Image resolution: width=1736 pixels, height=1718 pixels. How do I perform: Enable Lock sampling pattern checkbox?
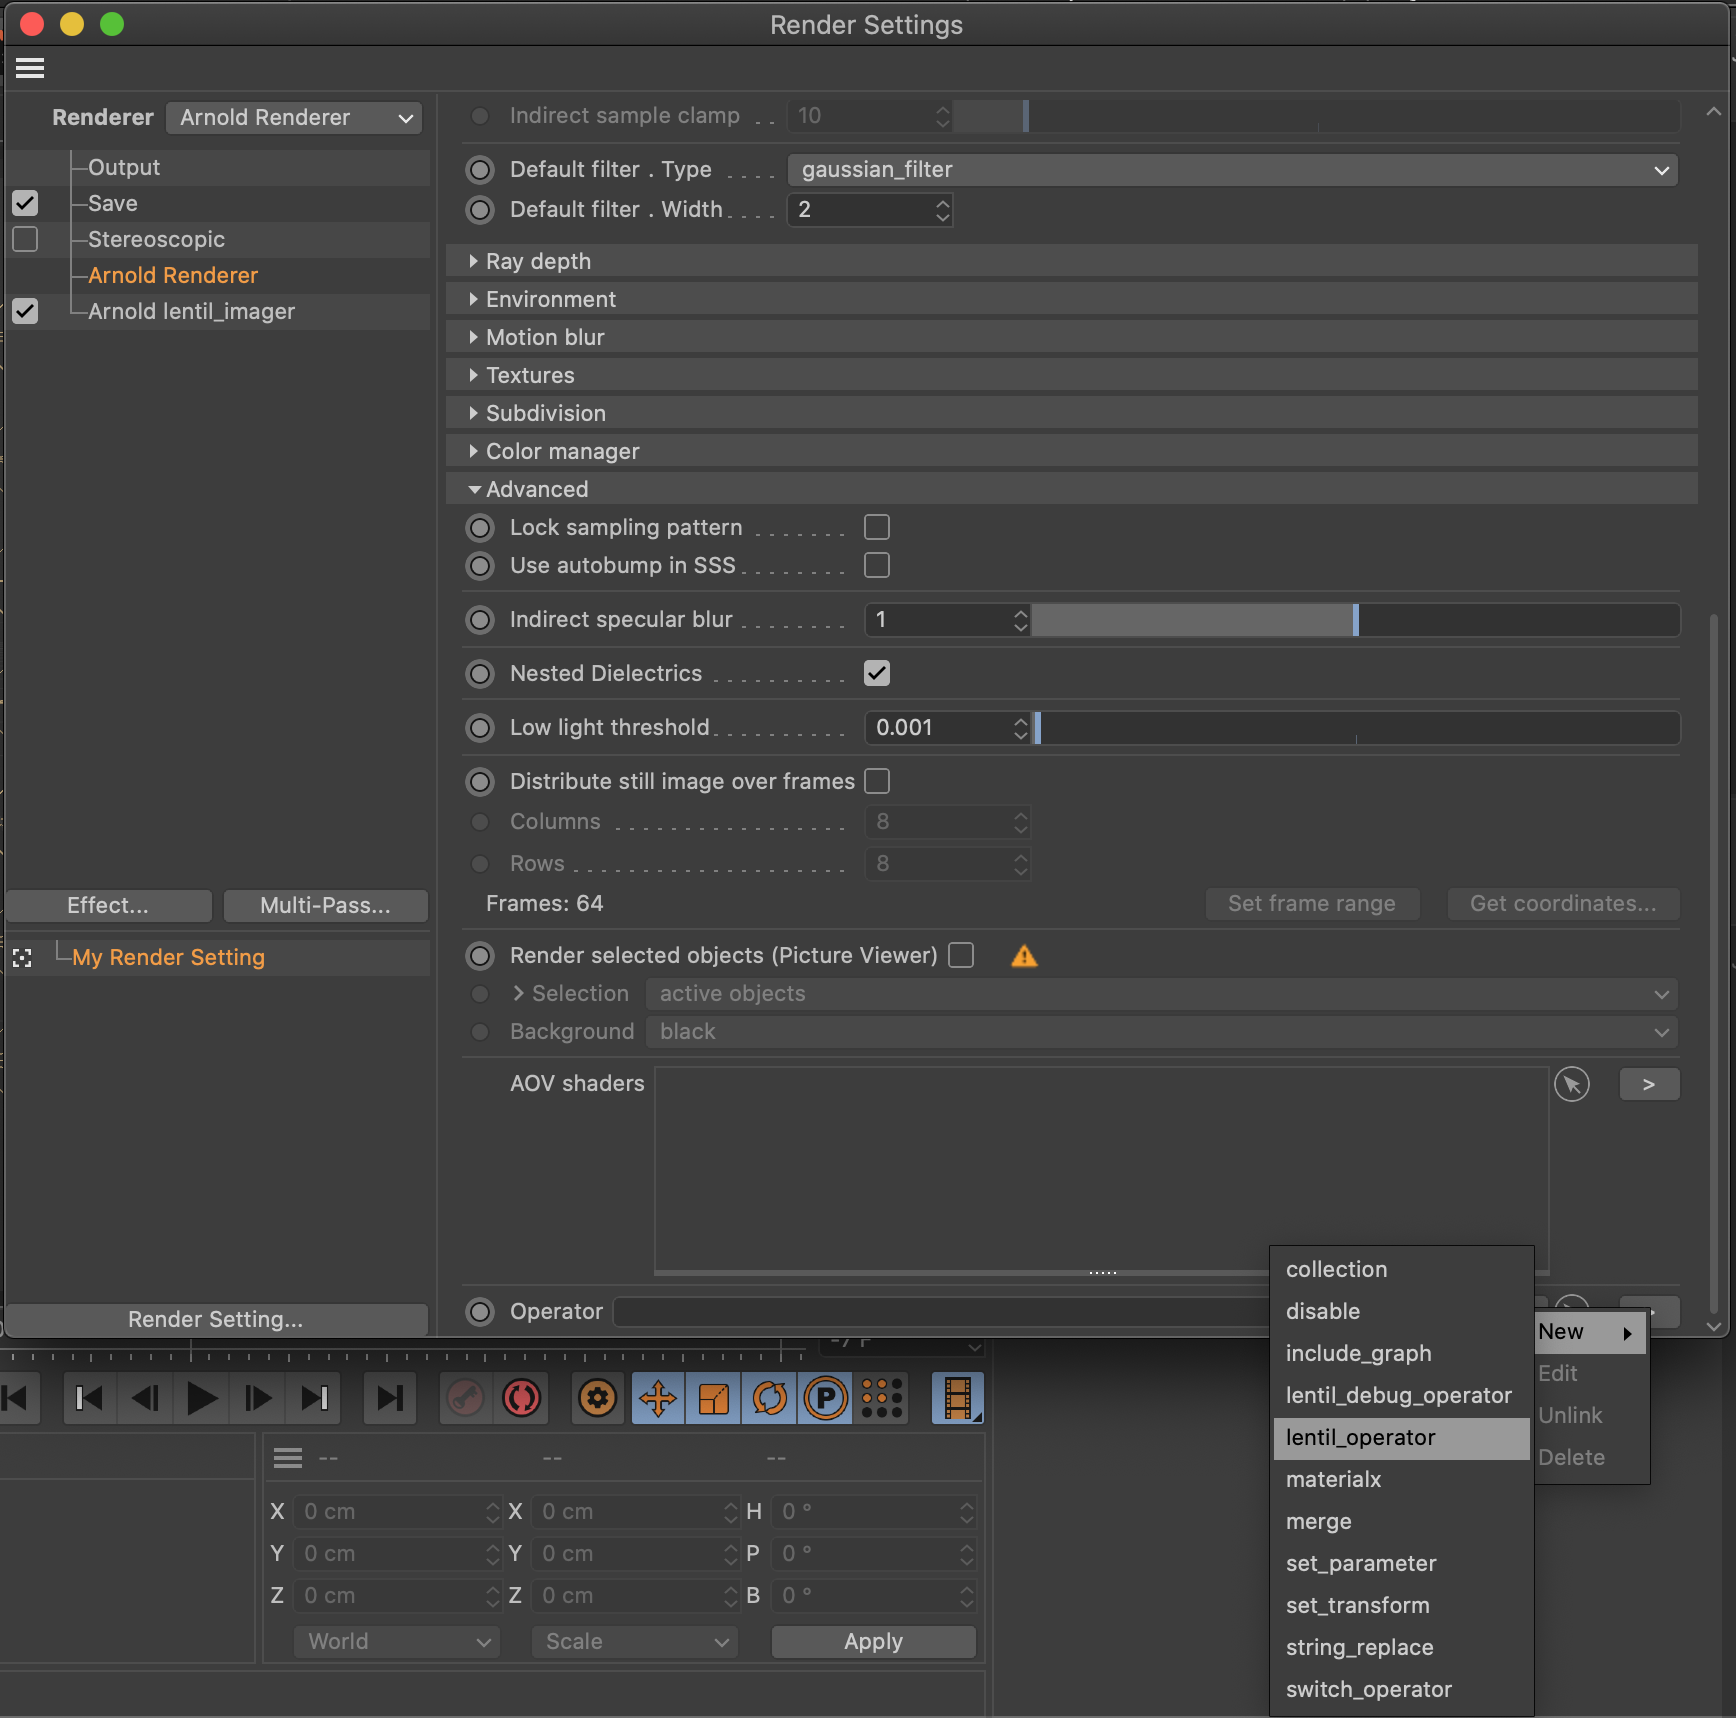coord(877,527)
